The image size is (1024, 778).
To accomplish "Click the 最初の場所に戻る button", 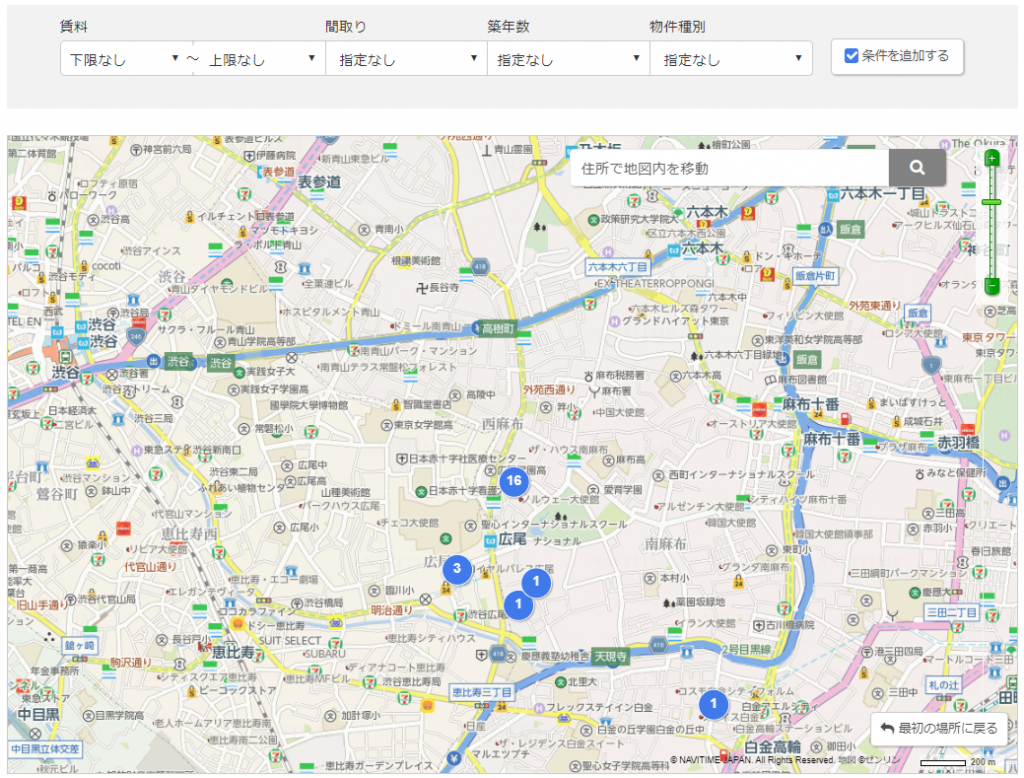I will [x=938, y=728].
